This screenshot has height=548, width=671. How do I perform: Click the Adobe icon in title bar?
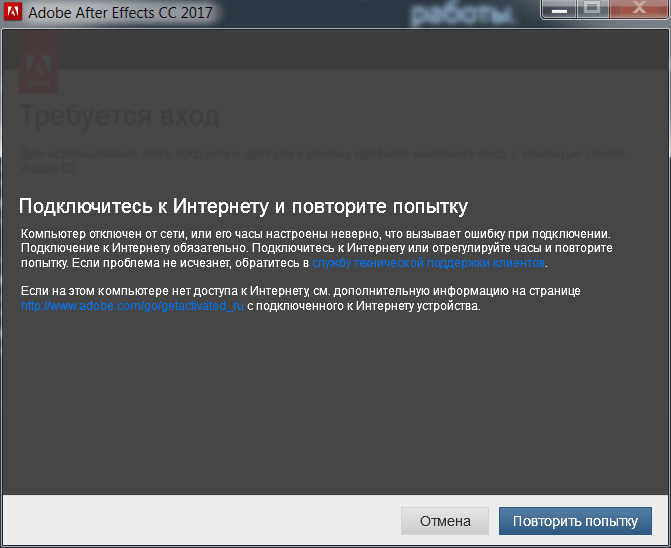(x=12, y=12)
